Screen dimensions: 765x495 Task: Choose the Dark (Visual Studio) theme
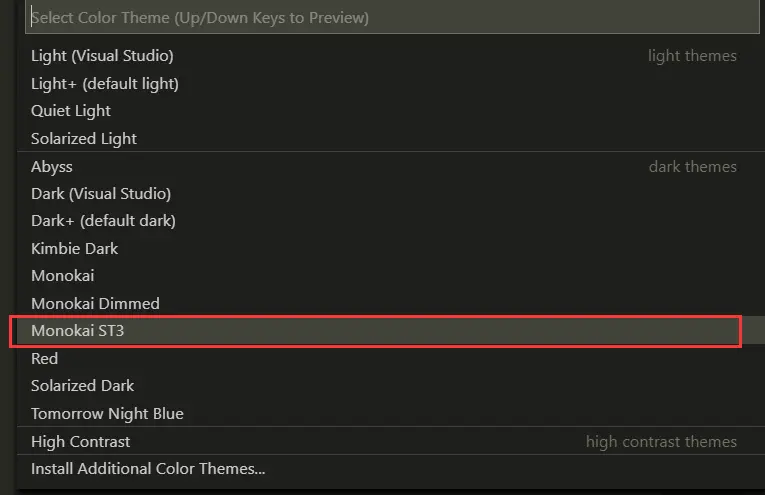pyautogui.click(x=101, y=194)
